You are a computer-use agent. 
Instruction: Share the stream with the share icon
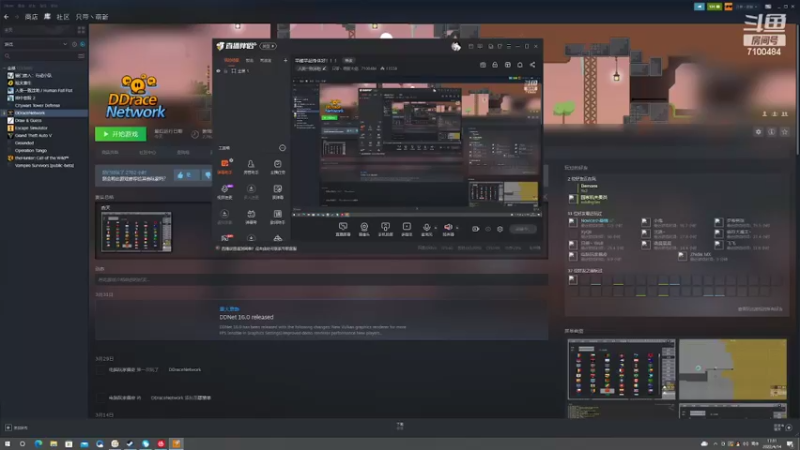click(532, 65)
